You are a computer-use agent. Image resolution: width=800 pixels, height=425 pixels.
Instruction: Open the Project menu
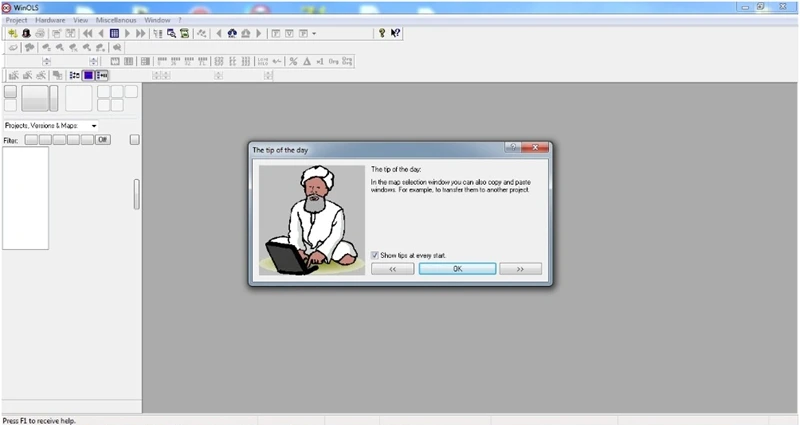coord(16,20)
